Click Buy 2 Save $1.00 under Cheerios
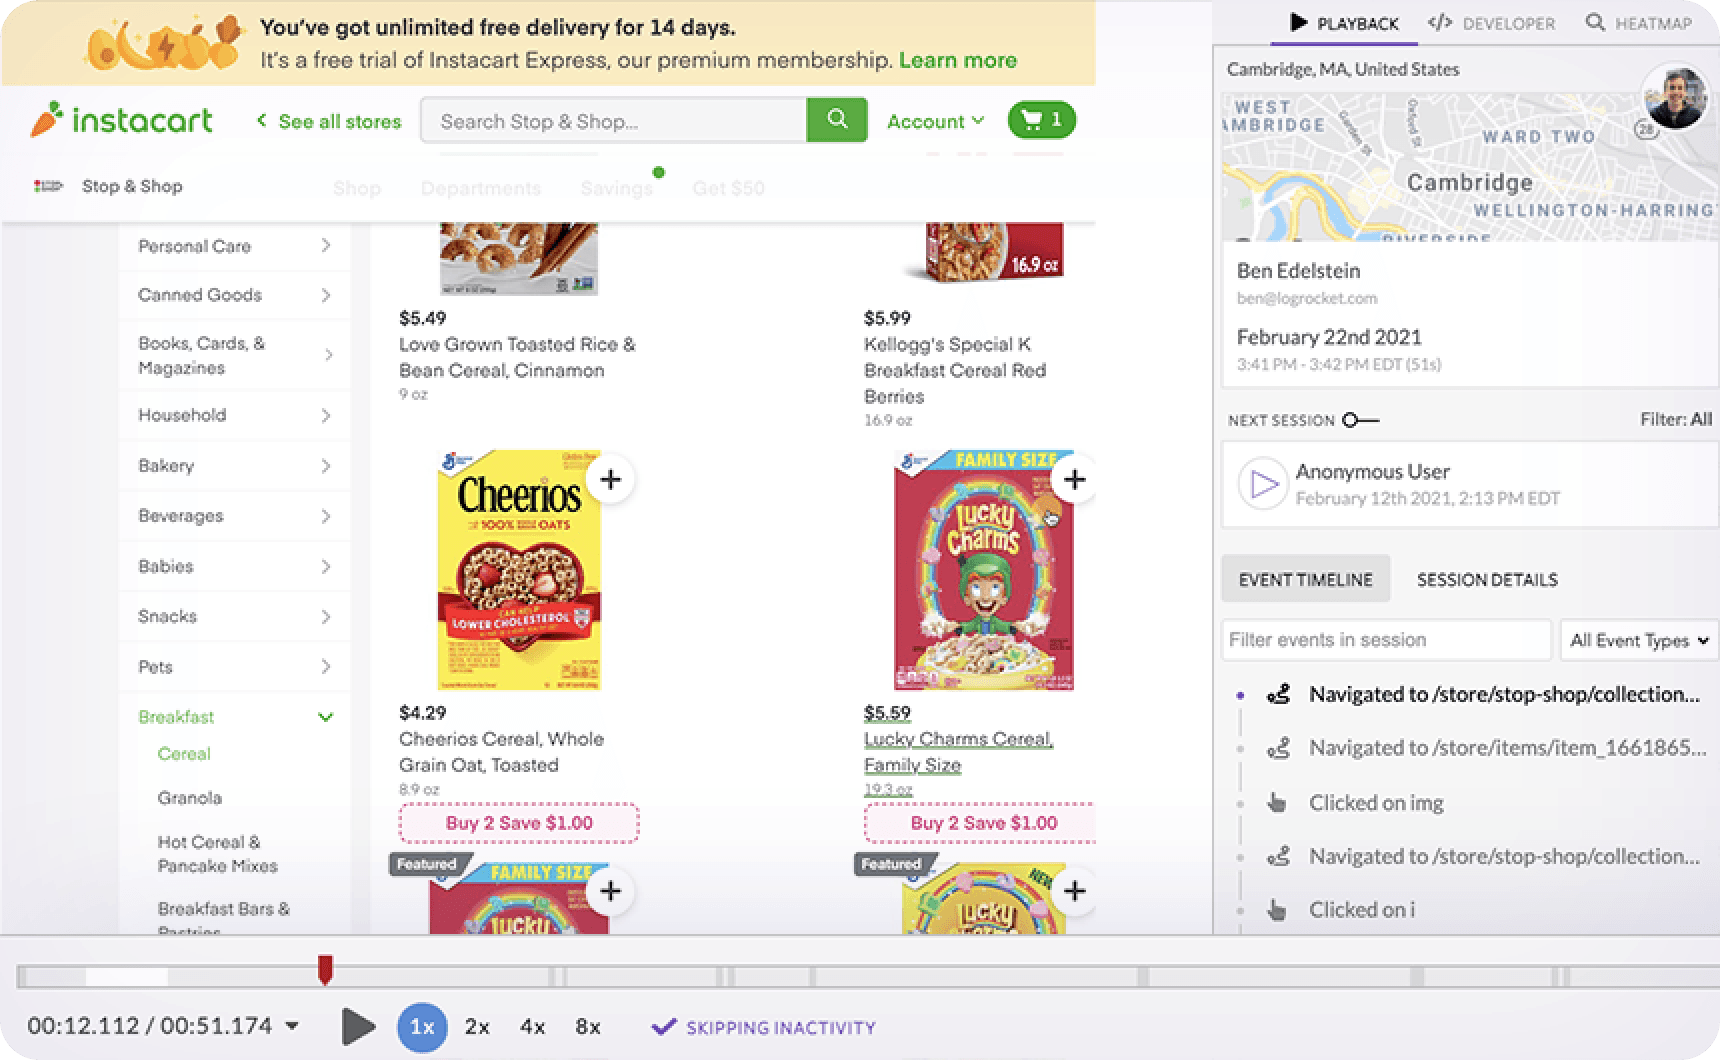Image resolution: width=1720 pixels, height=1060 pixels. pos(519,823)
